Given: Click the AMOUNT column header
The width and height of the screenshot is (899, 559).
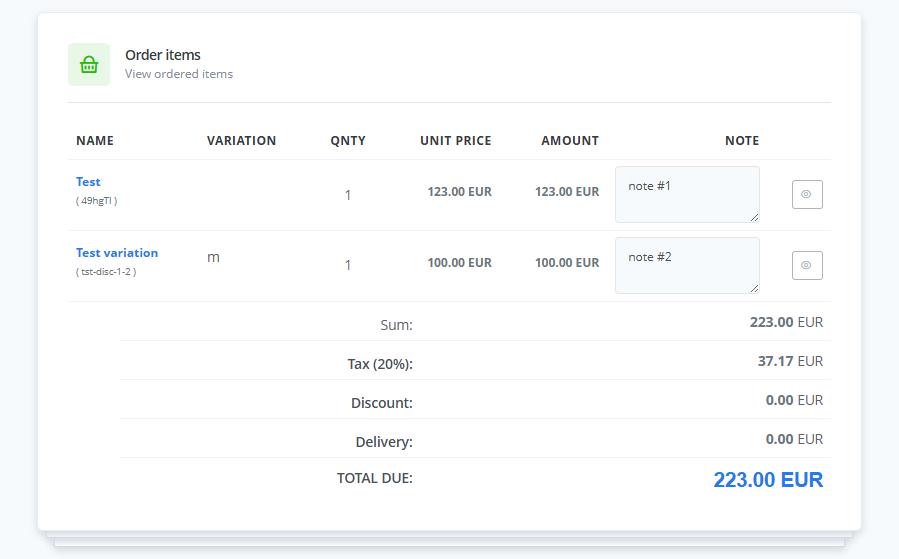Looking at the screenshot, I should (570, 140).
